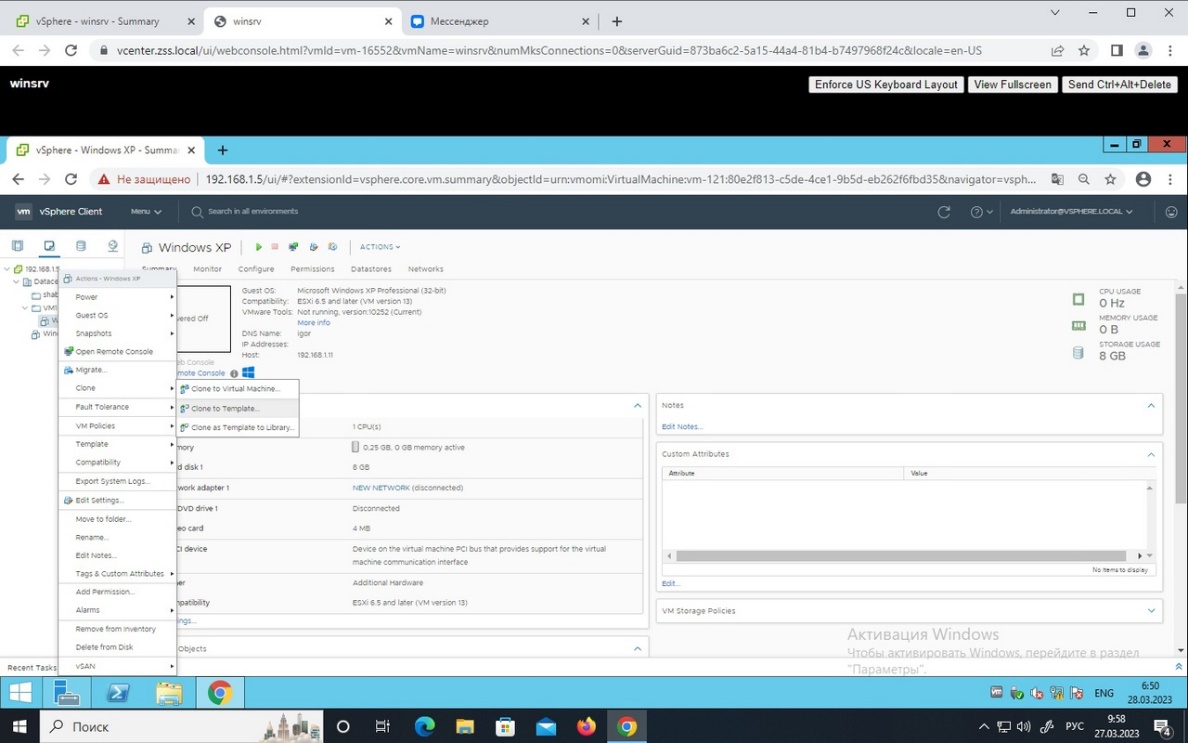Click Chrome icon in inner taskbar
The image size is (1188, 743).
point(220,692)
